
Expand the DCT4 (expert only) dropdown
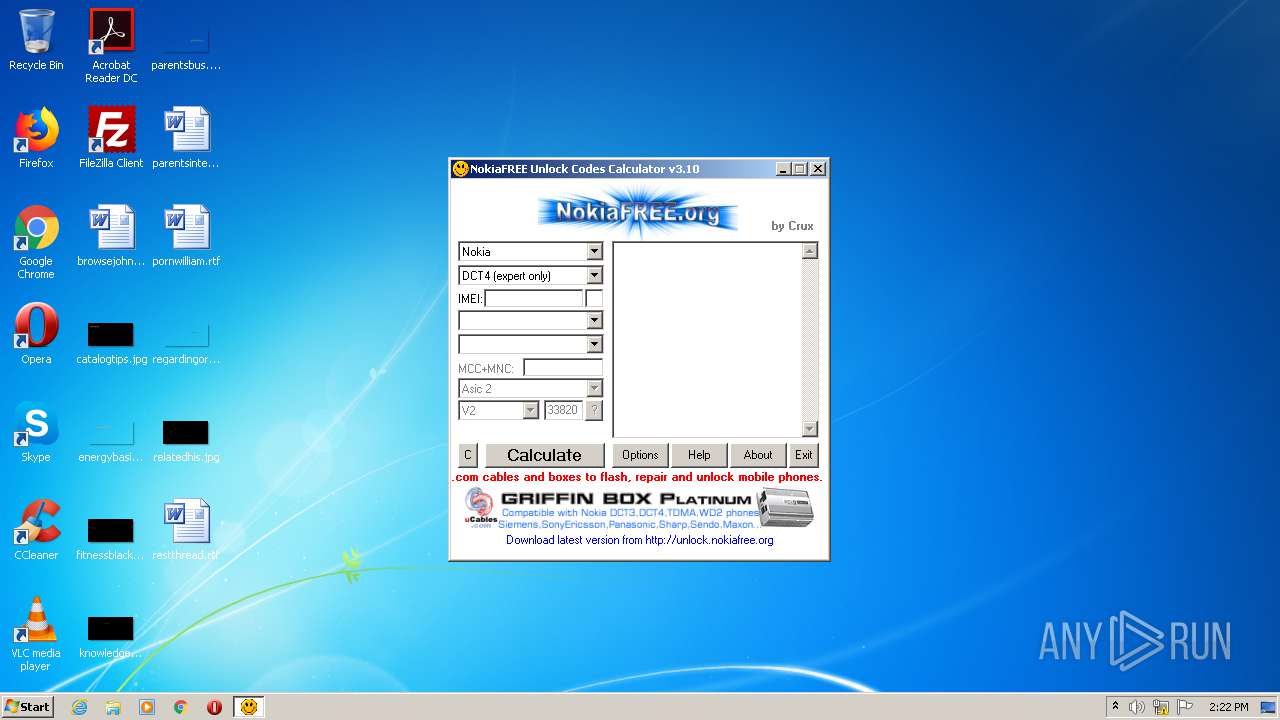tap(595, 276)
